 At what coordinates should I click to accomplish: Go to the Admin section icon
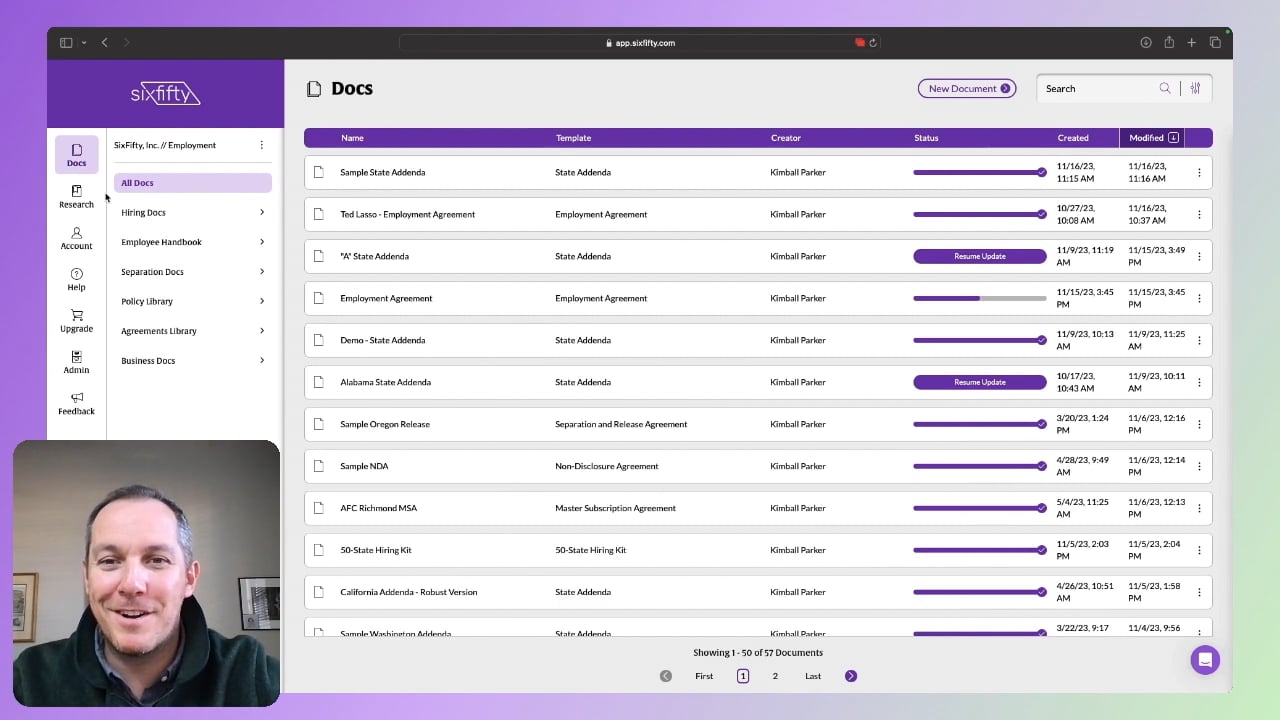click(76, 362)
